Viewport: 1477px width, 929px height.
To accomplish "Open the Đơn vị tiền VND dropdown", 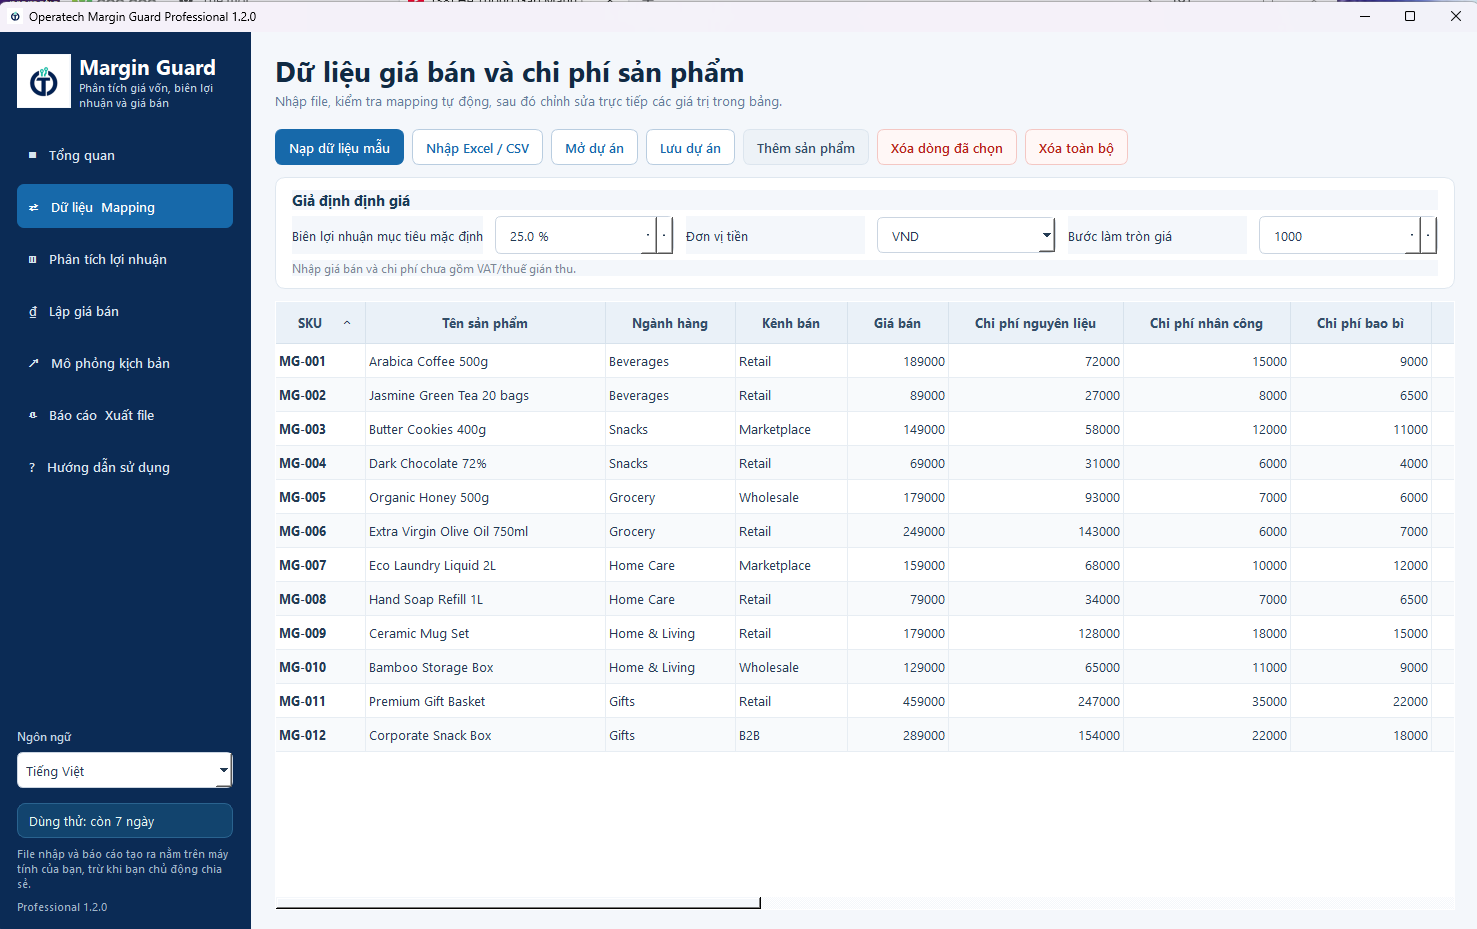I will click(x=966, y=236).
